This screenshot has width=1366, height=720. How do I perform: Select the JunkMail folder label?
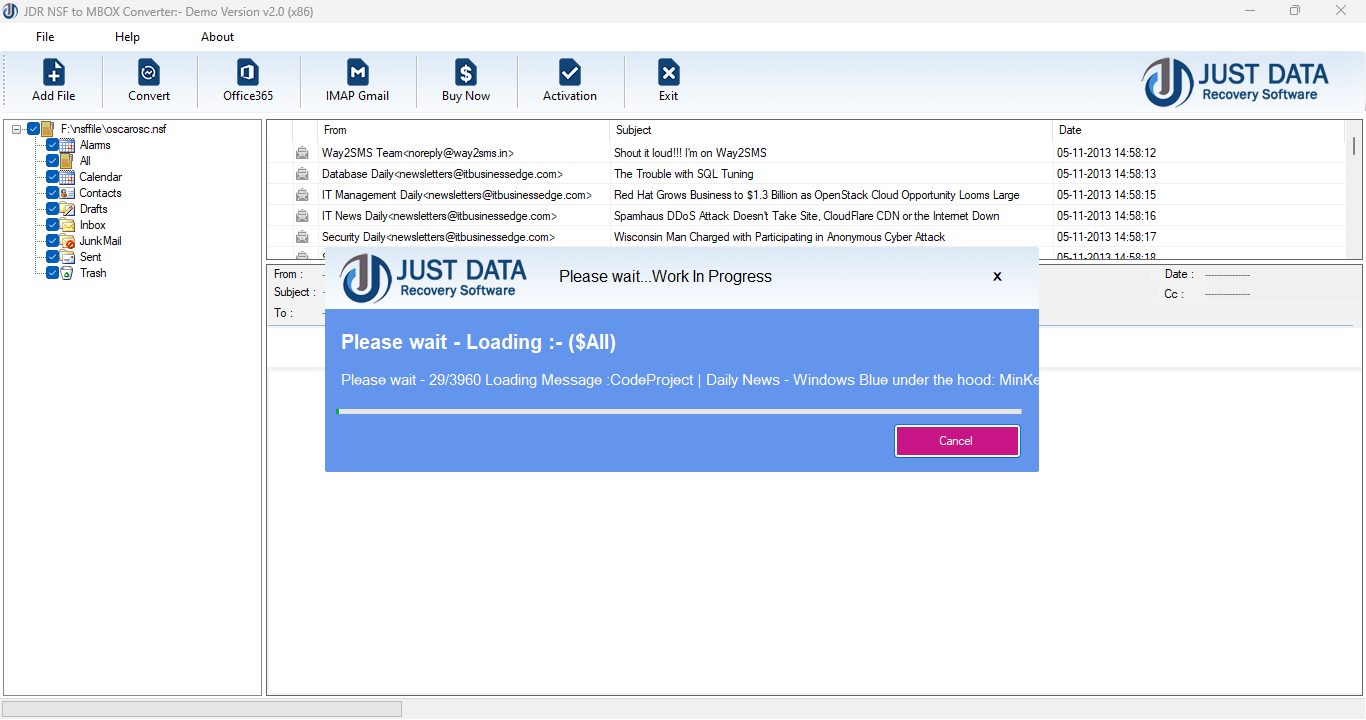(101, 241)
